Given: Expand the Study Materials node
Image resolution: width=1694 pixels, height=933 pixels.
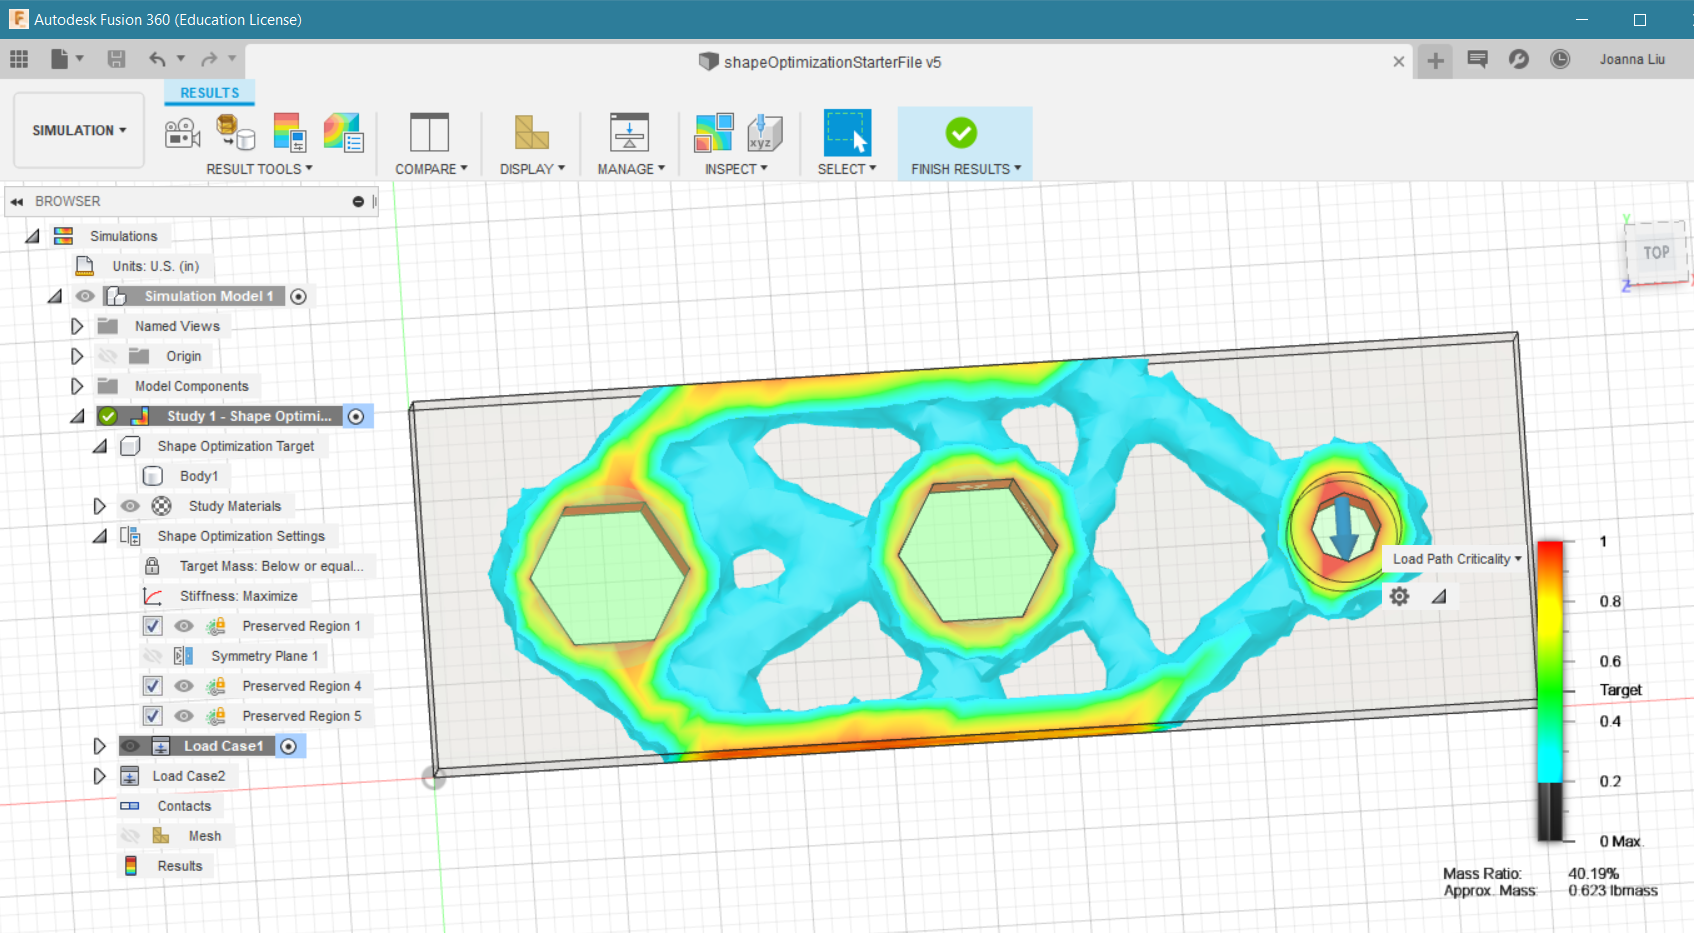Looking at the screenshot, I should 99,506.
